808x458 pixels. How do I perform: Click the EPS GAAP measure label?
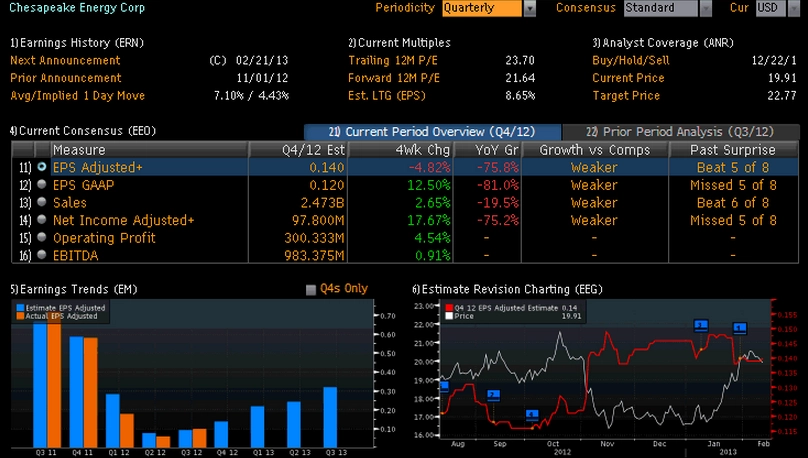pyautogui.click(x=83, y=185)
